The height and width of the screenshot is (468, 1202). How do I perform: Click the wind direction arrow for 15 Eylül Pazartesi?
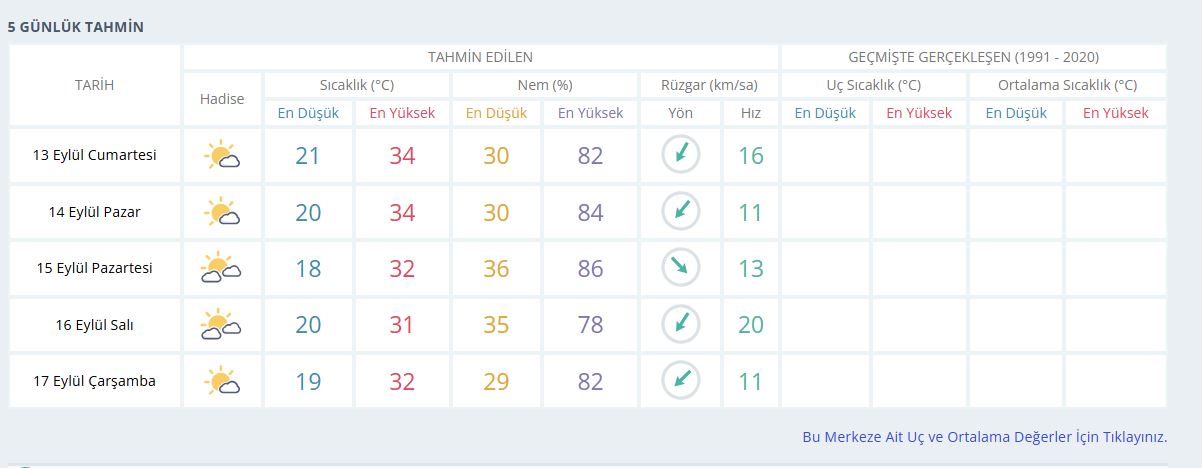(x=681, y=267)
